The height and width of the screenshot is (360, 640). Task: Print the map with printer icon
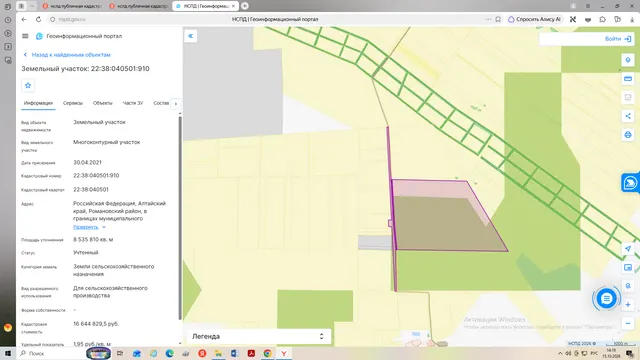[x=628, y=135]
